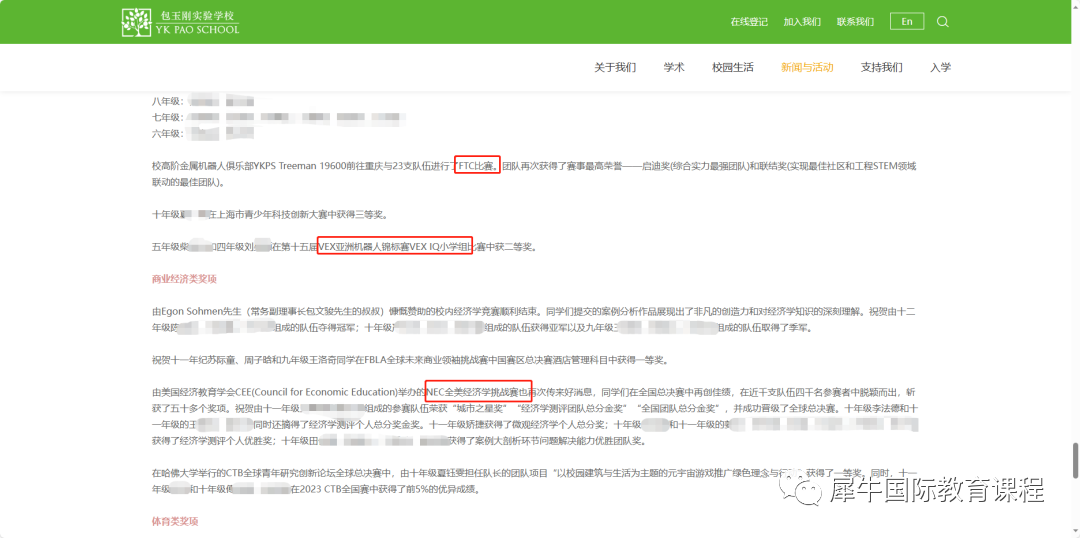Click the YK Pao School logo

(180, 22)
